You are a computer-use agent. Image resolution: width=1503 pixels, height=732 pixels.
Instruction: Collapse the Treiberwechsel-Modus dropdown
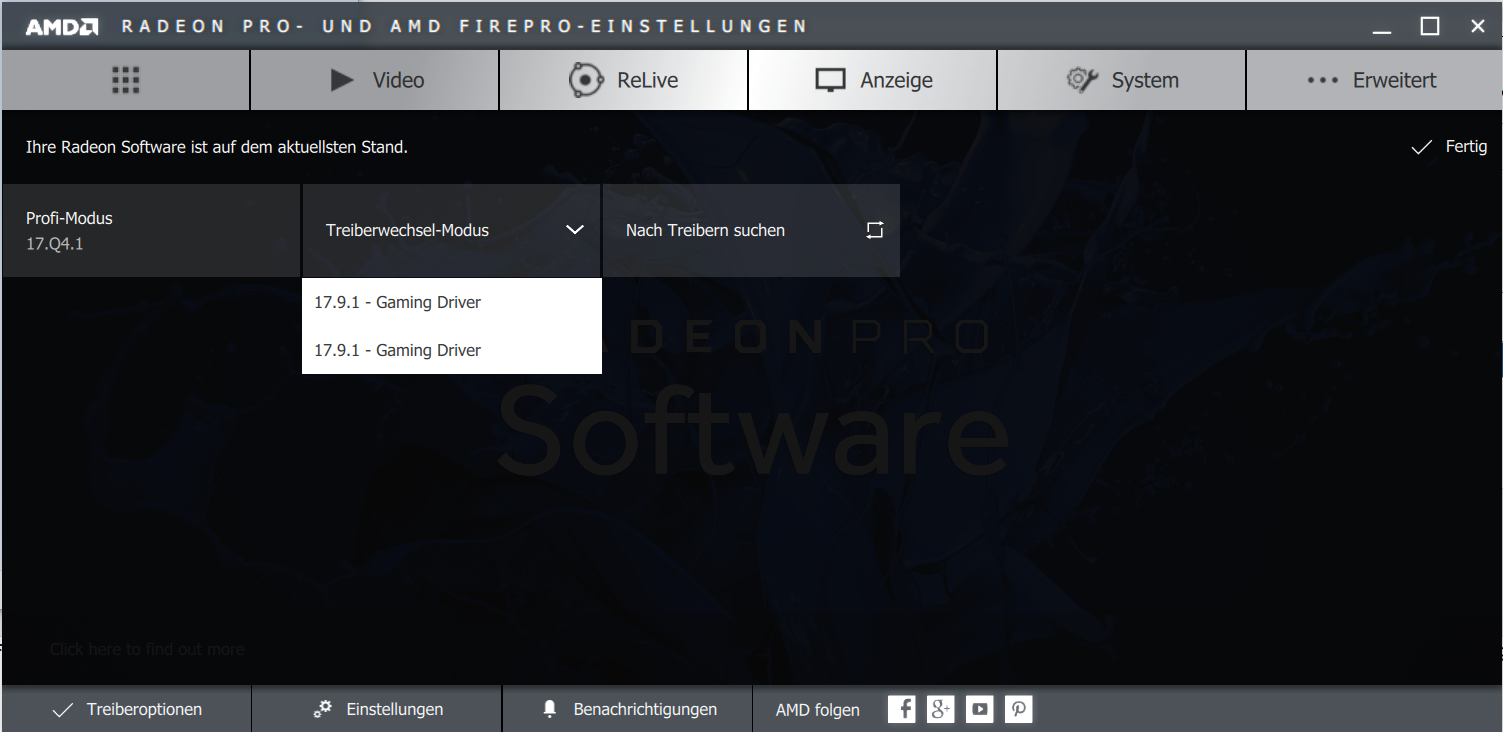(x=451, y=230)
